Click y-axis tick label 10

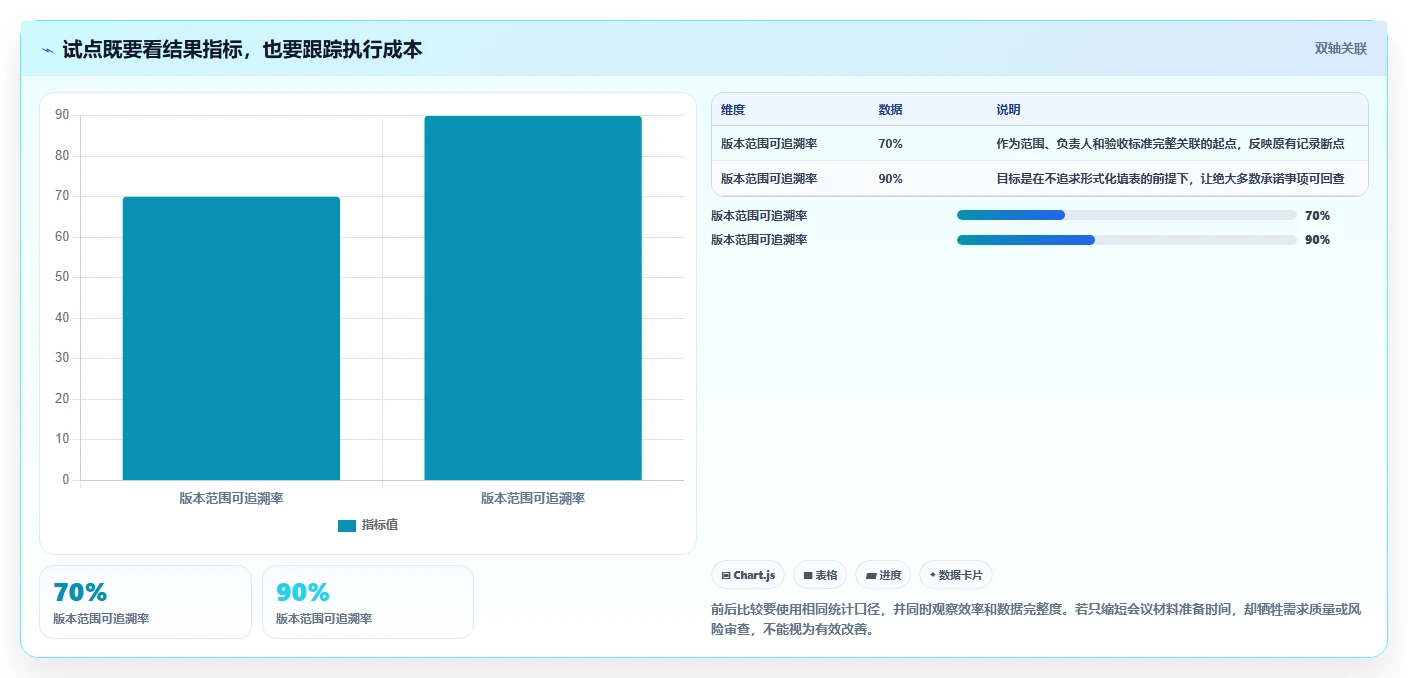pyautogui.click(x=62, y=439)
